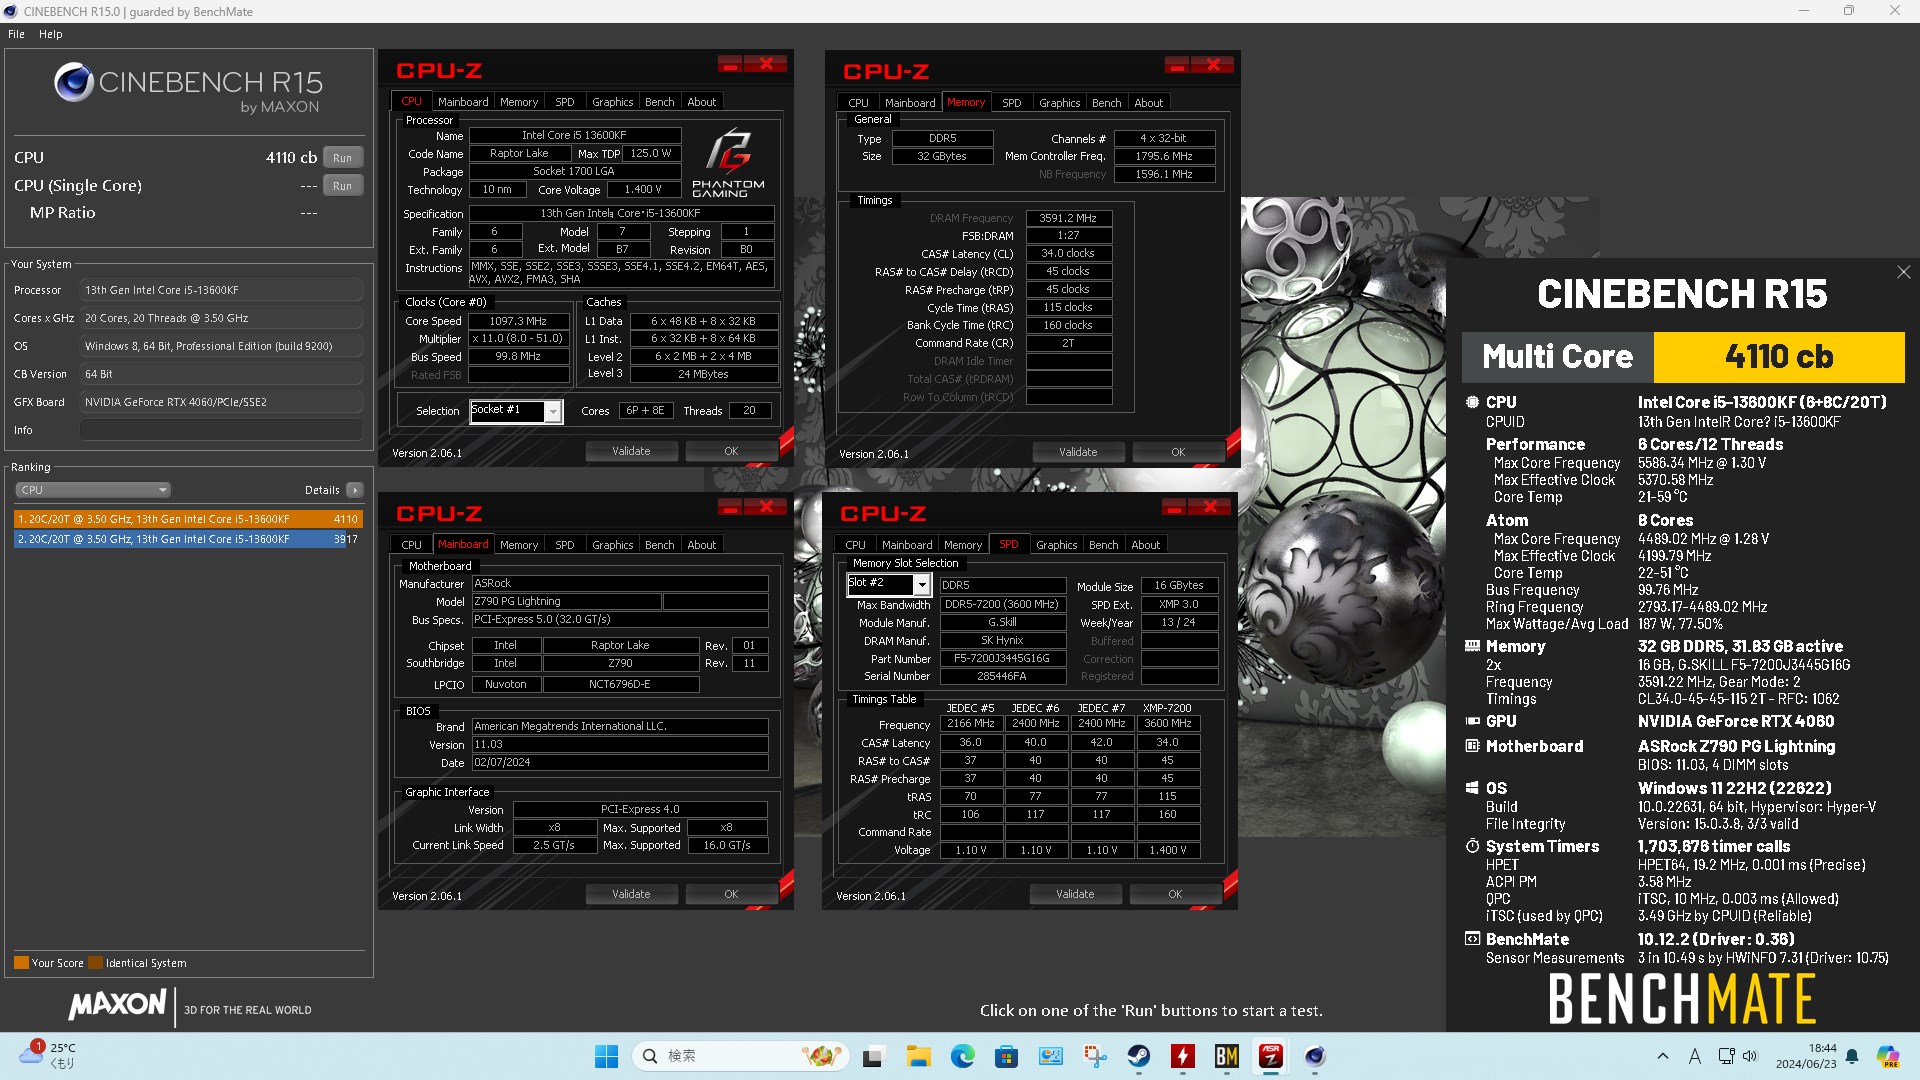The image size is (1920, 1080).
Task: Open About tab in Mainboard window
Action: click(701, 545)
